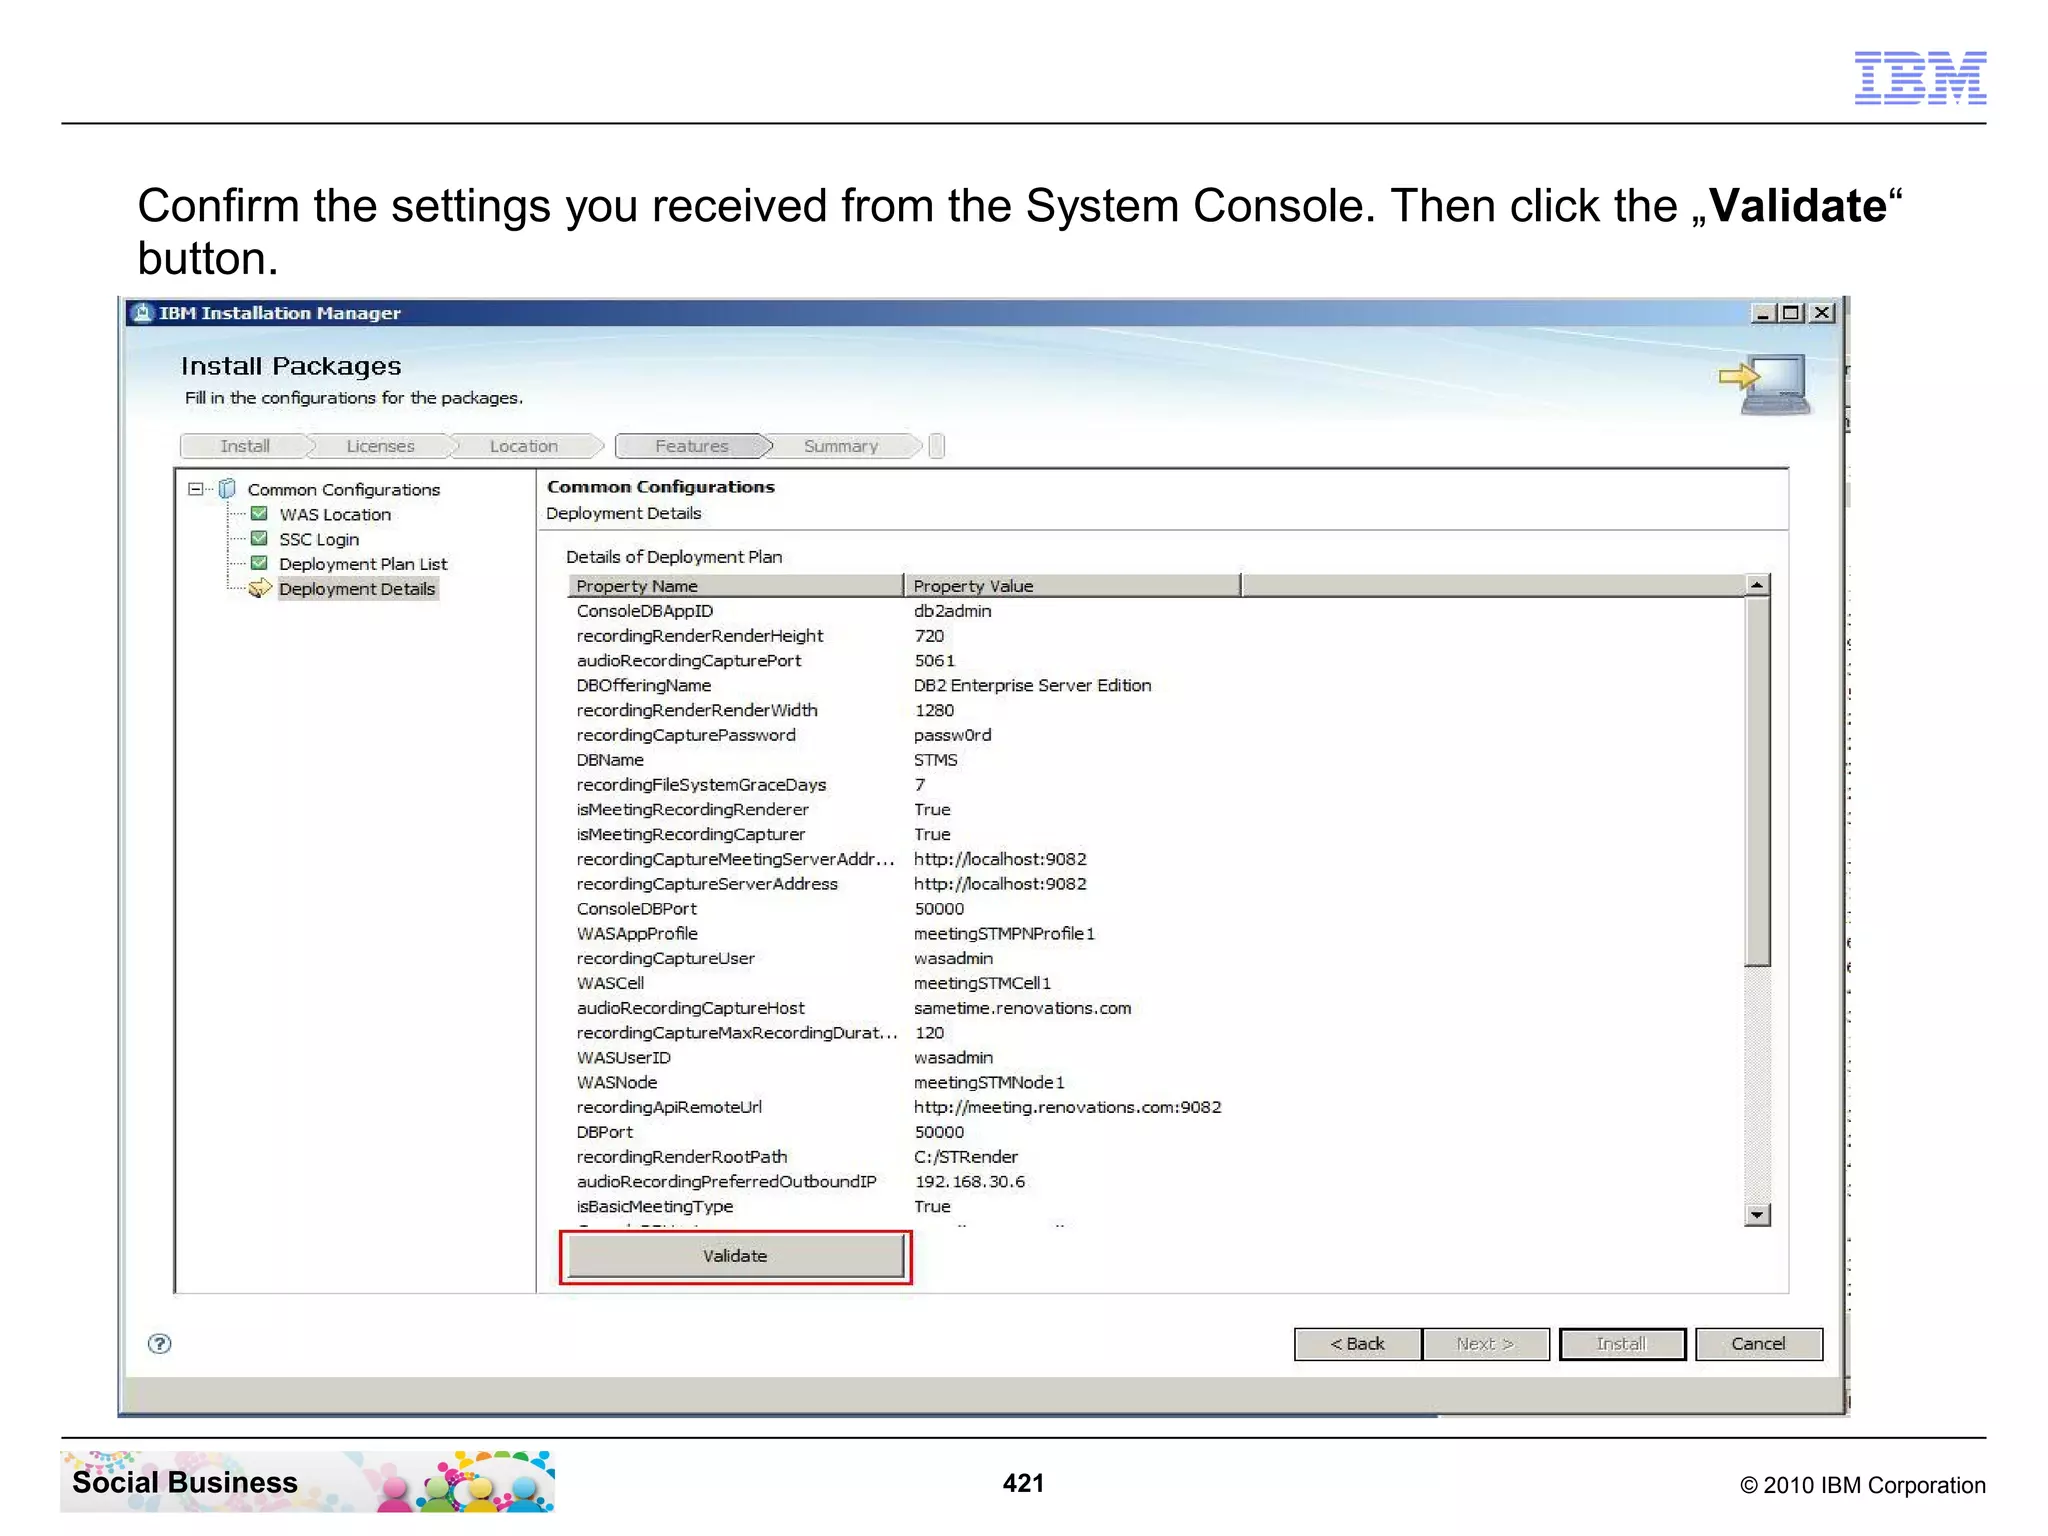The height and width of the screenshot is (1536, 2048).
Task: Cancel the installation wizard
Action: [x=1758, y=1344]
